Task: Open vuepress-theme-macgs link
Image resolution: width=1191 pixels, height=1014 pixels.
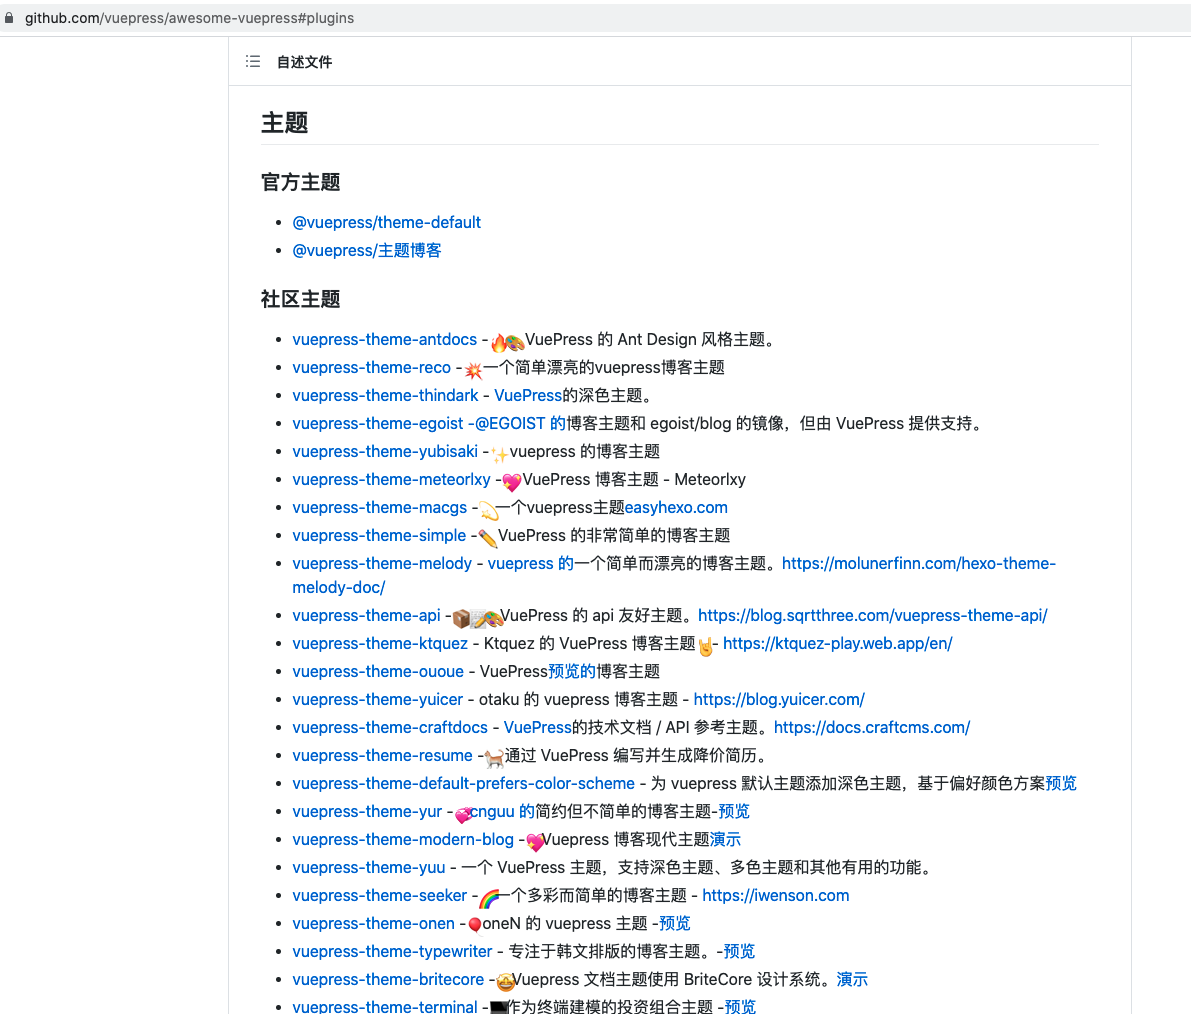Action: click(x=380, y=508)
